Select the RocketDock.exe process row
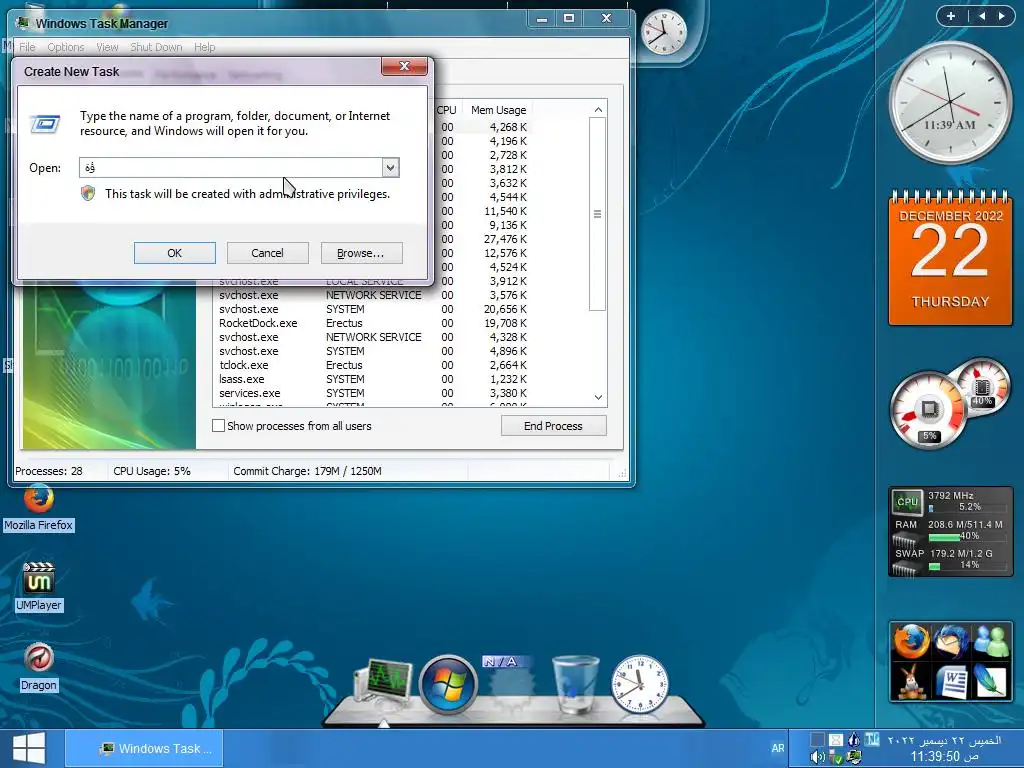1024x768 pixels. pyautogui.click(x=373, y=323)
